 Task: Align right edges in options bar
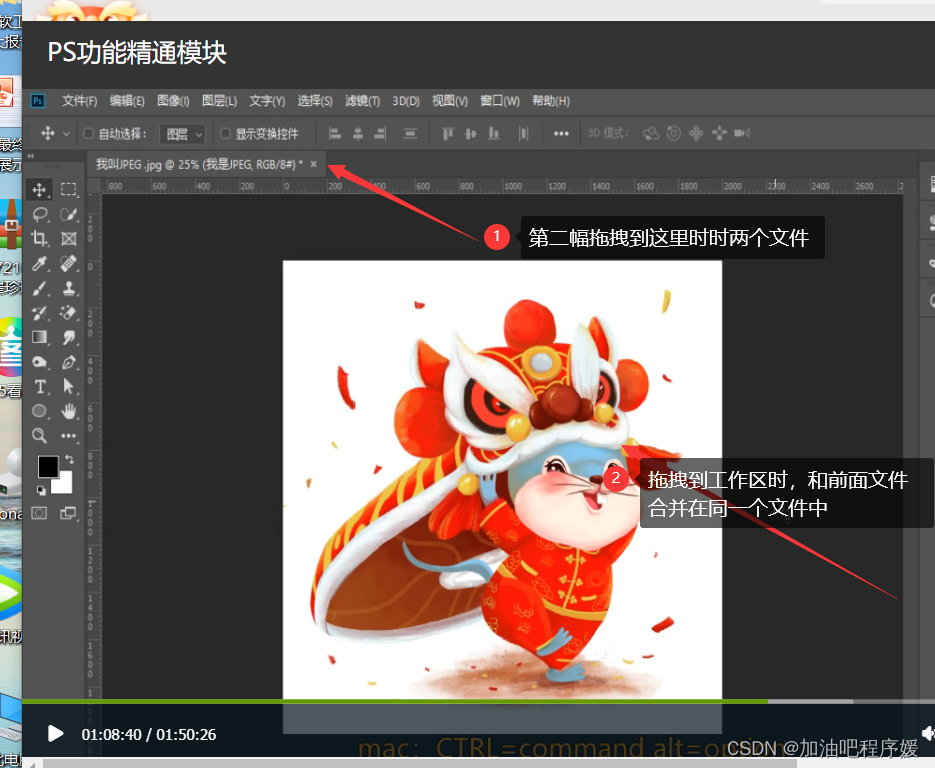click(x=380, y=134)
